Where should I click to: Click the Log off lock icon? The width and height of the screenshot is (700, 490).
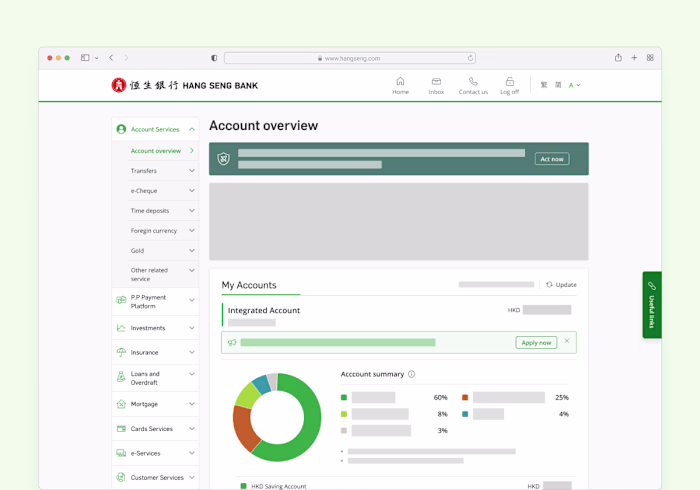509,81
